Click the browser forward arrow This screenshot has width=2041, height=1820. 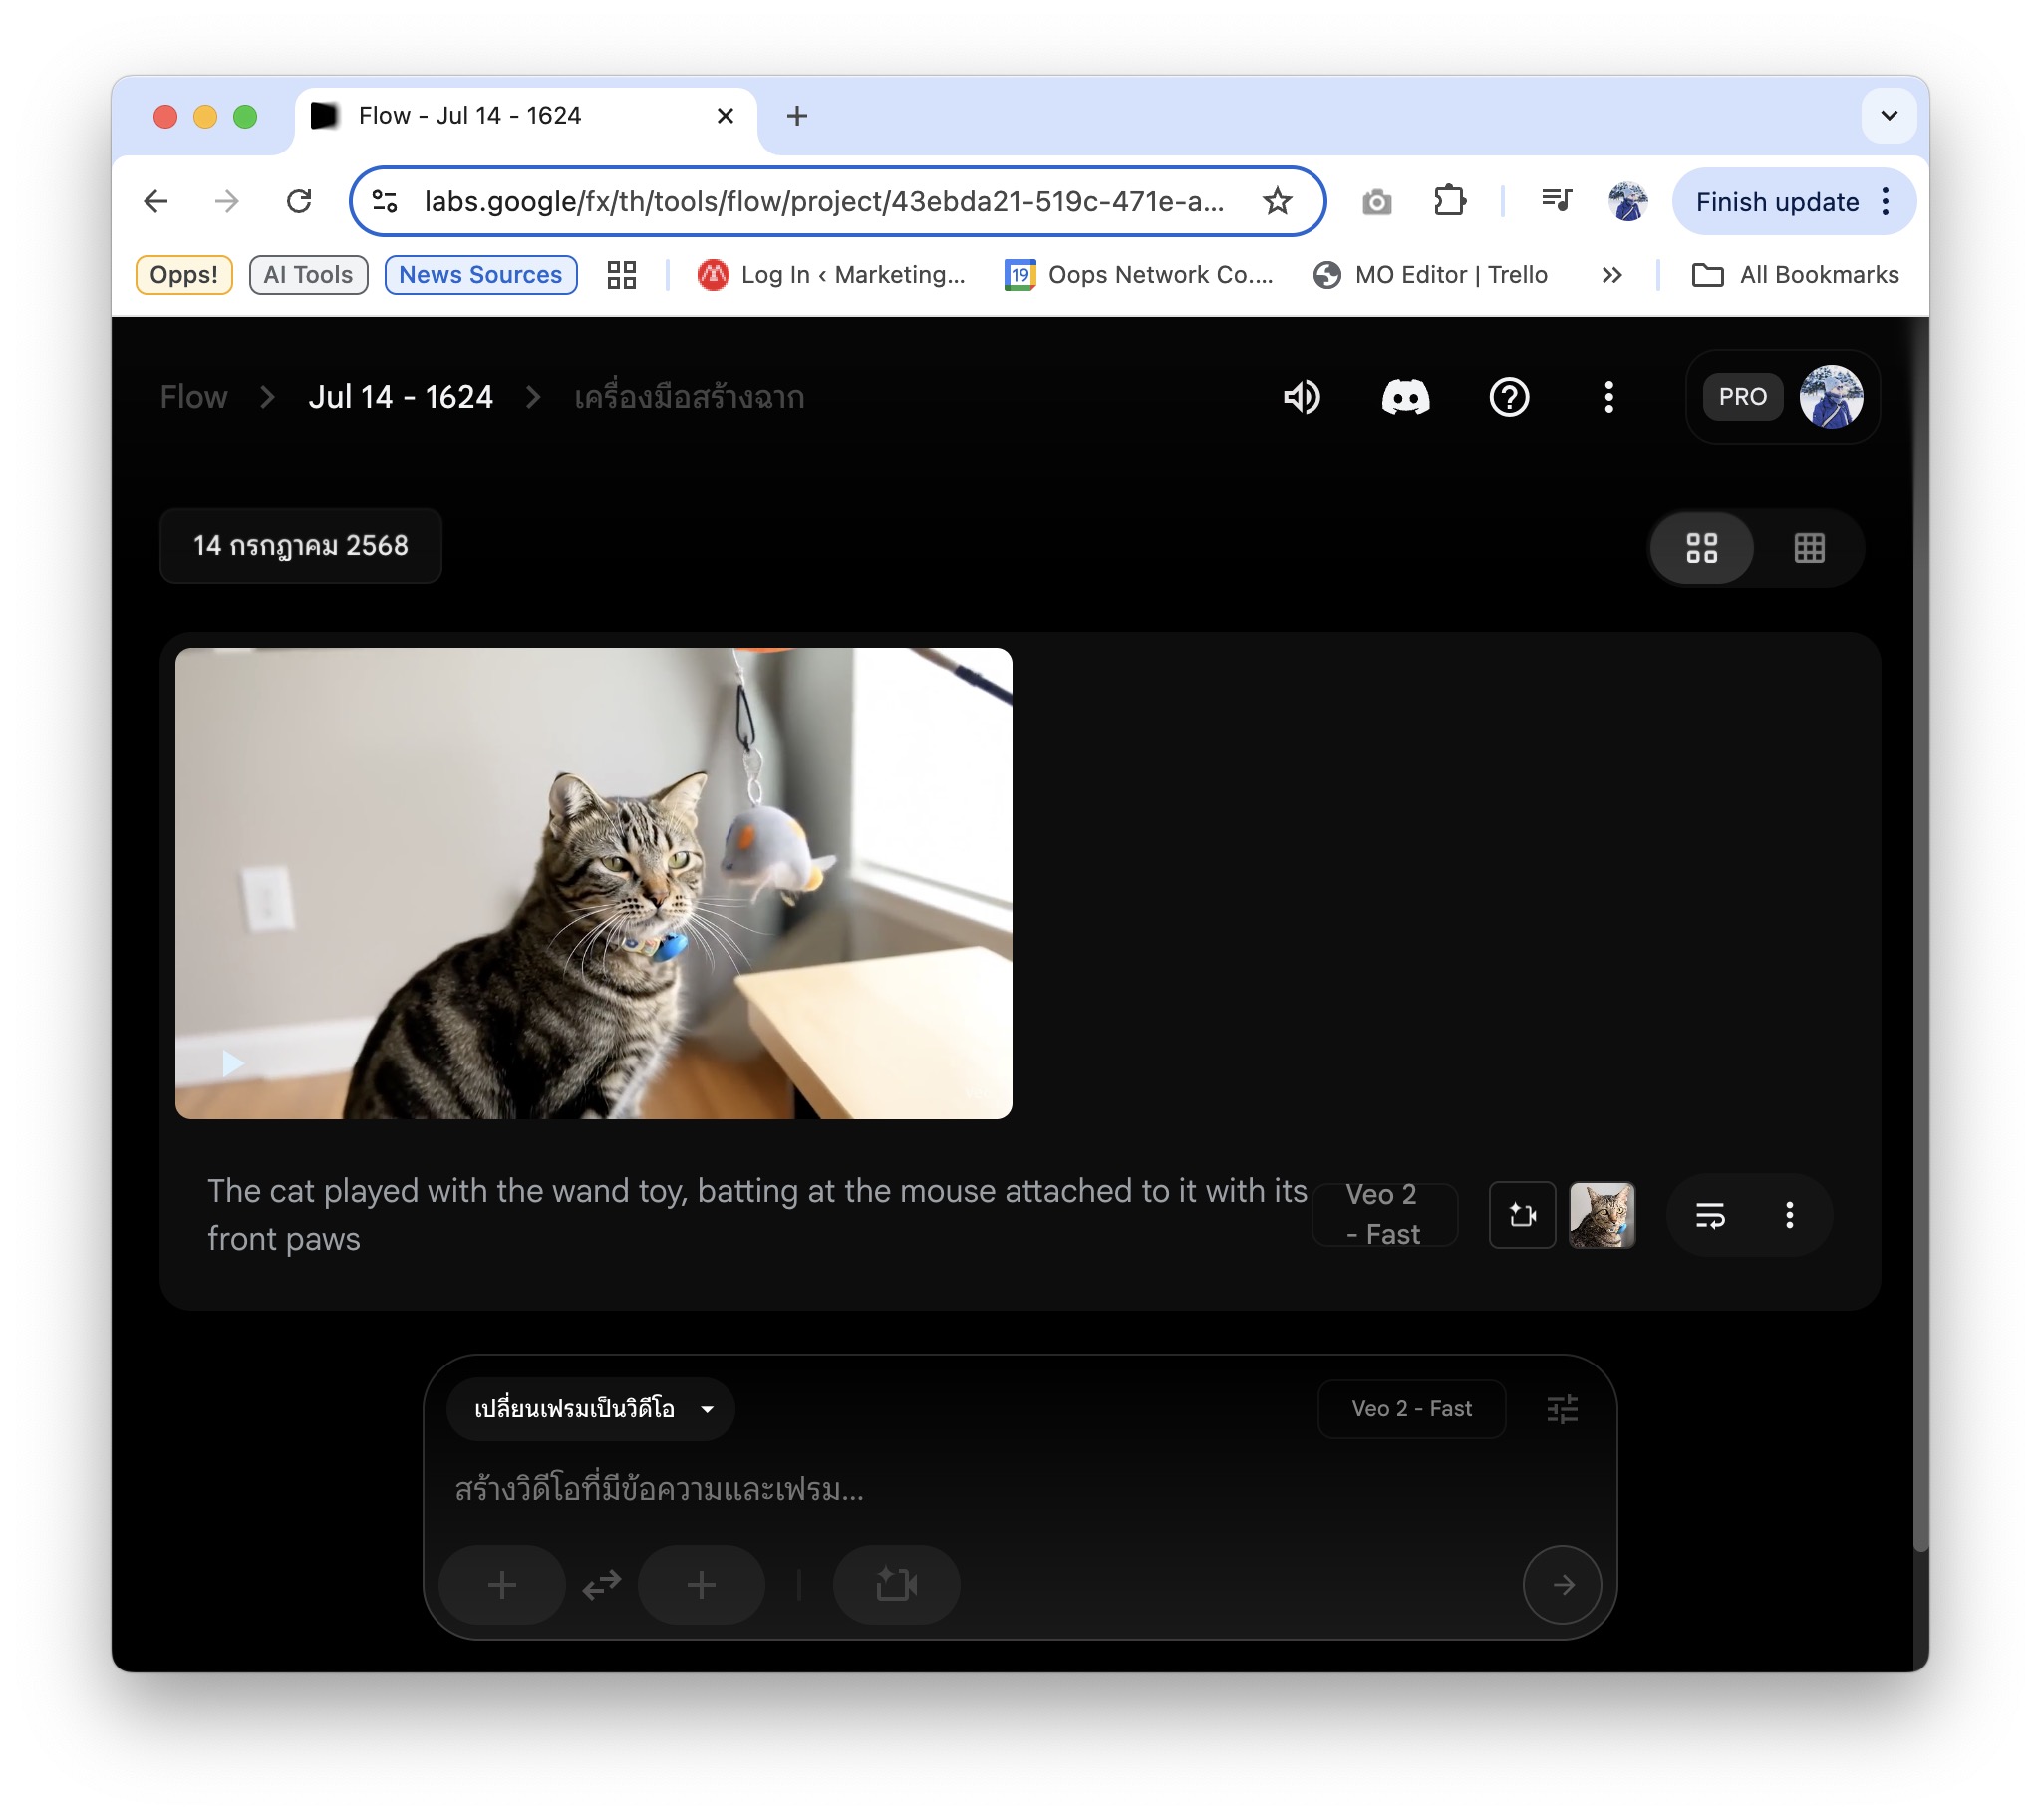click(227, 202)
